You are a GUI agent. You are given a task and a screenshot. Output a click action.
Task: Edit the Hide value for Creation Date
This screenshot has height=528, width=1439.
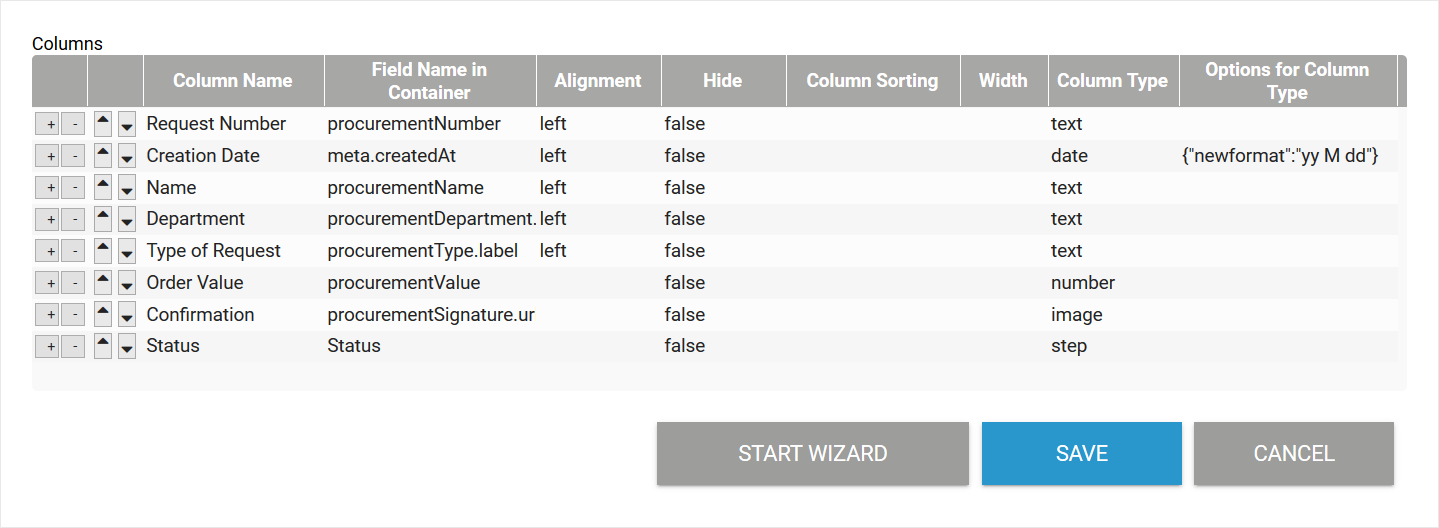point(684,156)
